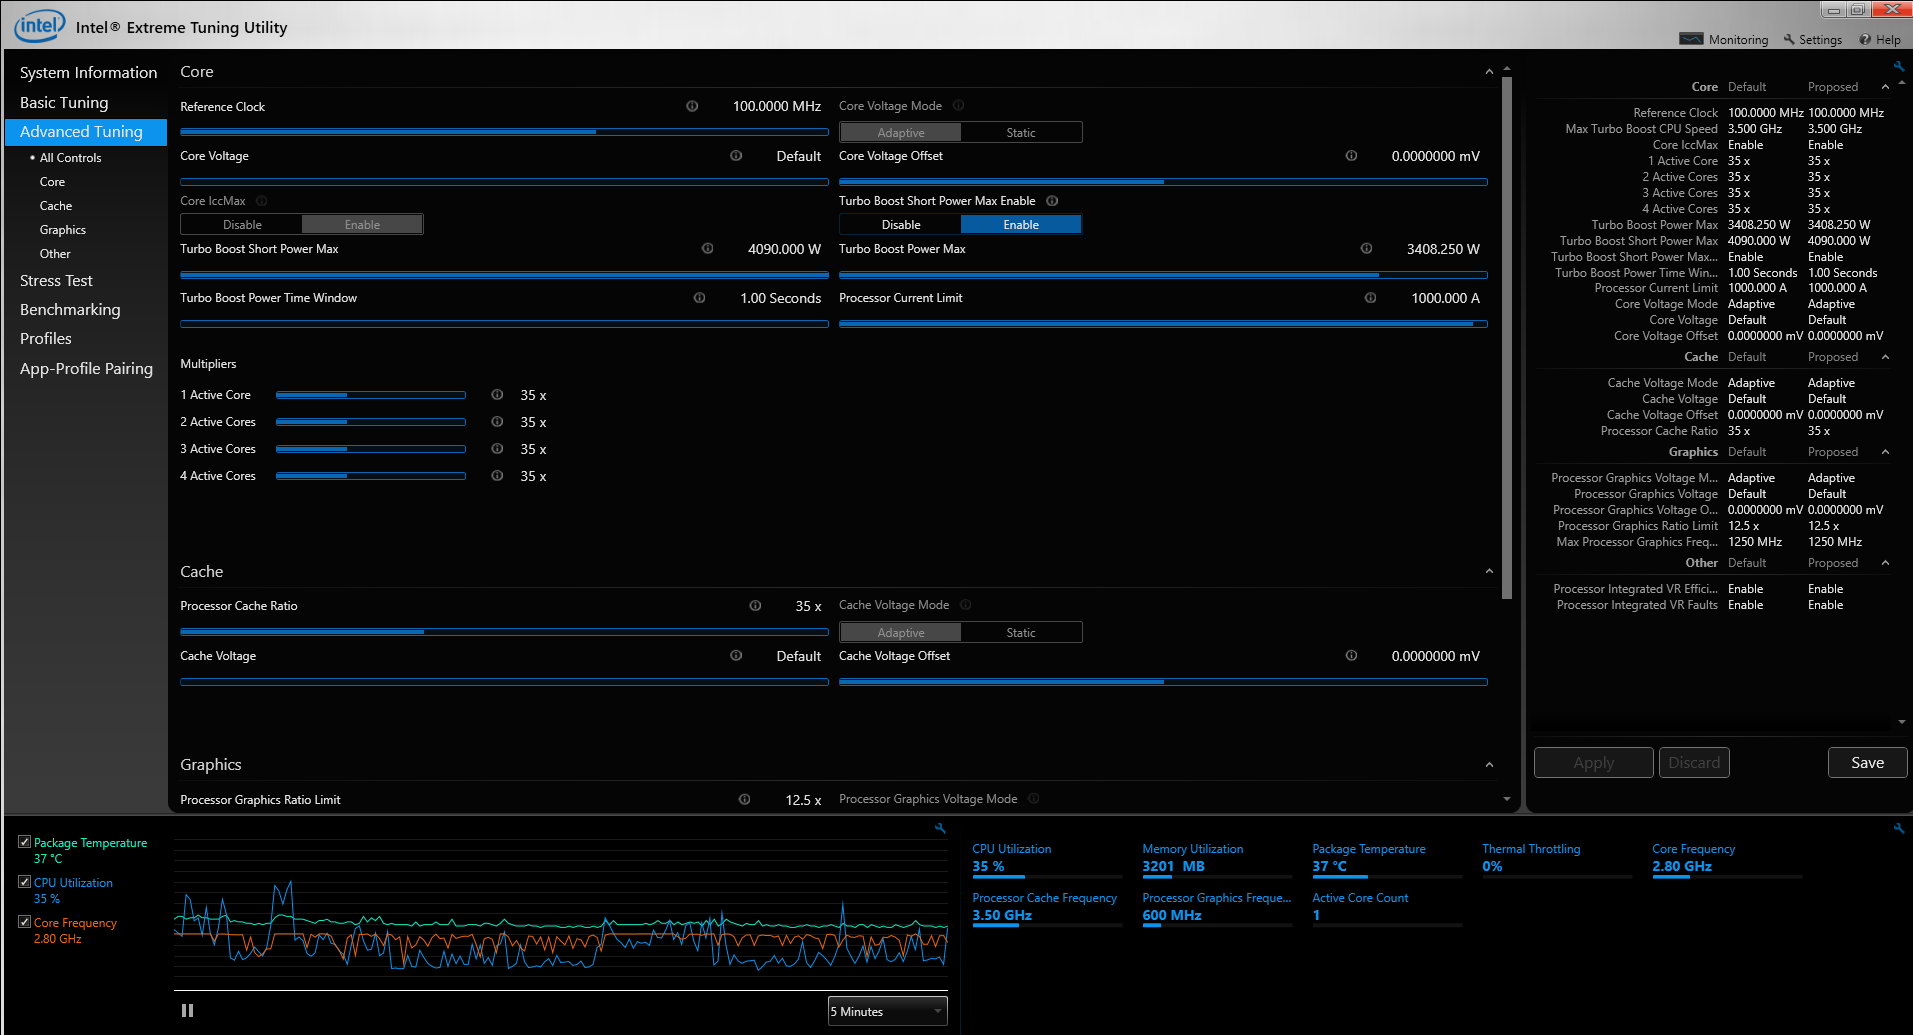This screenshot has height=1035, width=1913.
Task: Click scroll down arrow of proposed settings panel
Action: (x=1901, y=722)
